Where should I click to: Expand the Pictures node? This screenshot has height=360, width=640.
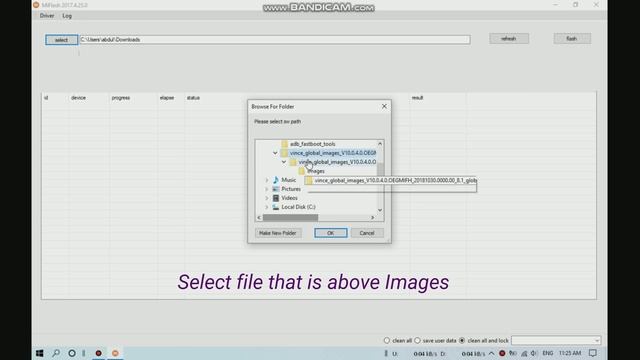click(x=267, y=189)
